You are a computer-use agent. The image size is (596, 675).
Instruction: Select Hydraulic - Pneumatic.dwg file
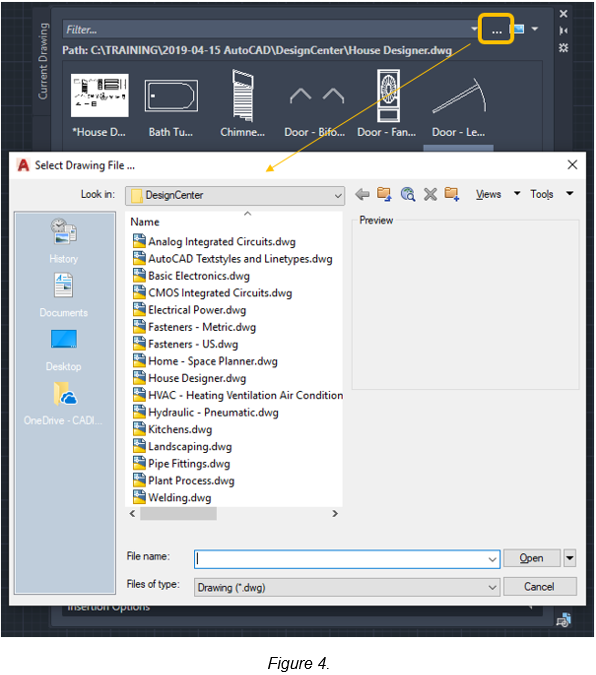213,412
